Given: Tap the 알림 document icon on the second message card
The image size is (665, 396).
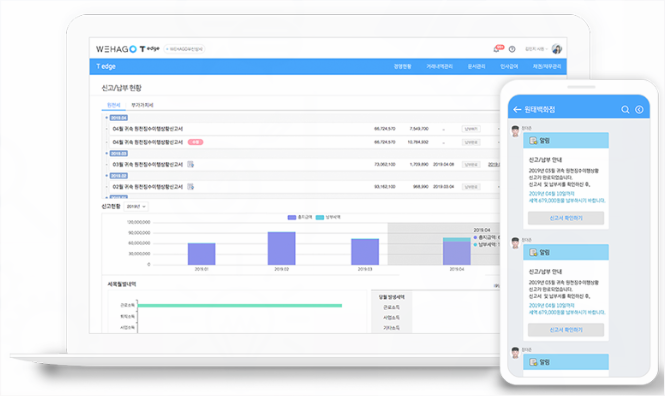Looking at the screenshot, I should tap(533, 252).
